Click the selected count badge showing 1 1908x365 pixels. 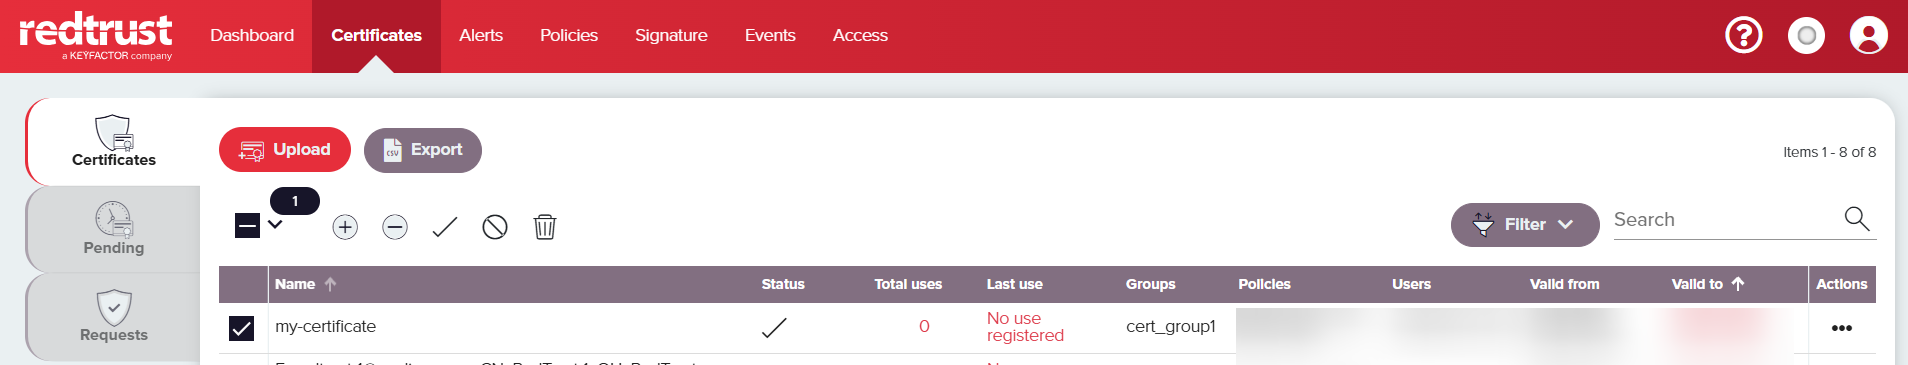[295, 201]
